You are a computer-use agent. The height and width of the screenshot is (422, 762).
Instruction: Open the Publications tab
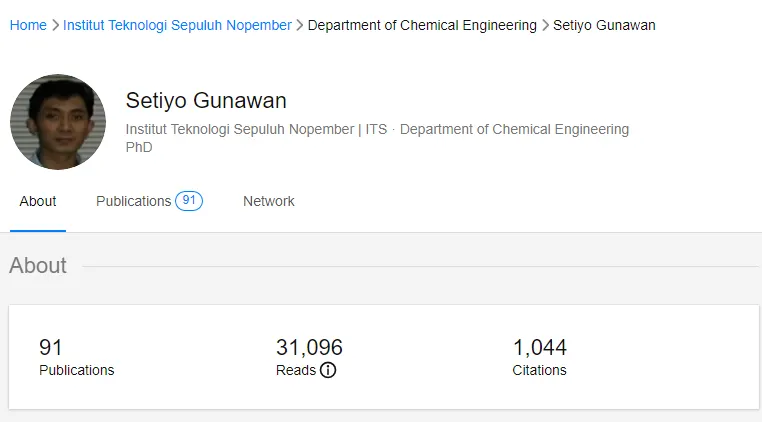pos(133,201)
